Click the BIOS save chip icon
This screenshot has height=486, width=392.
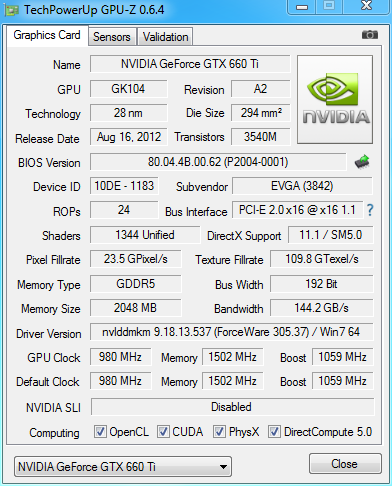point(362,162)
